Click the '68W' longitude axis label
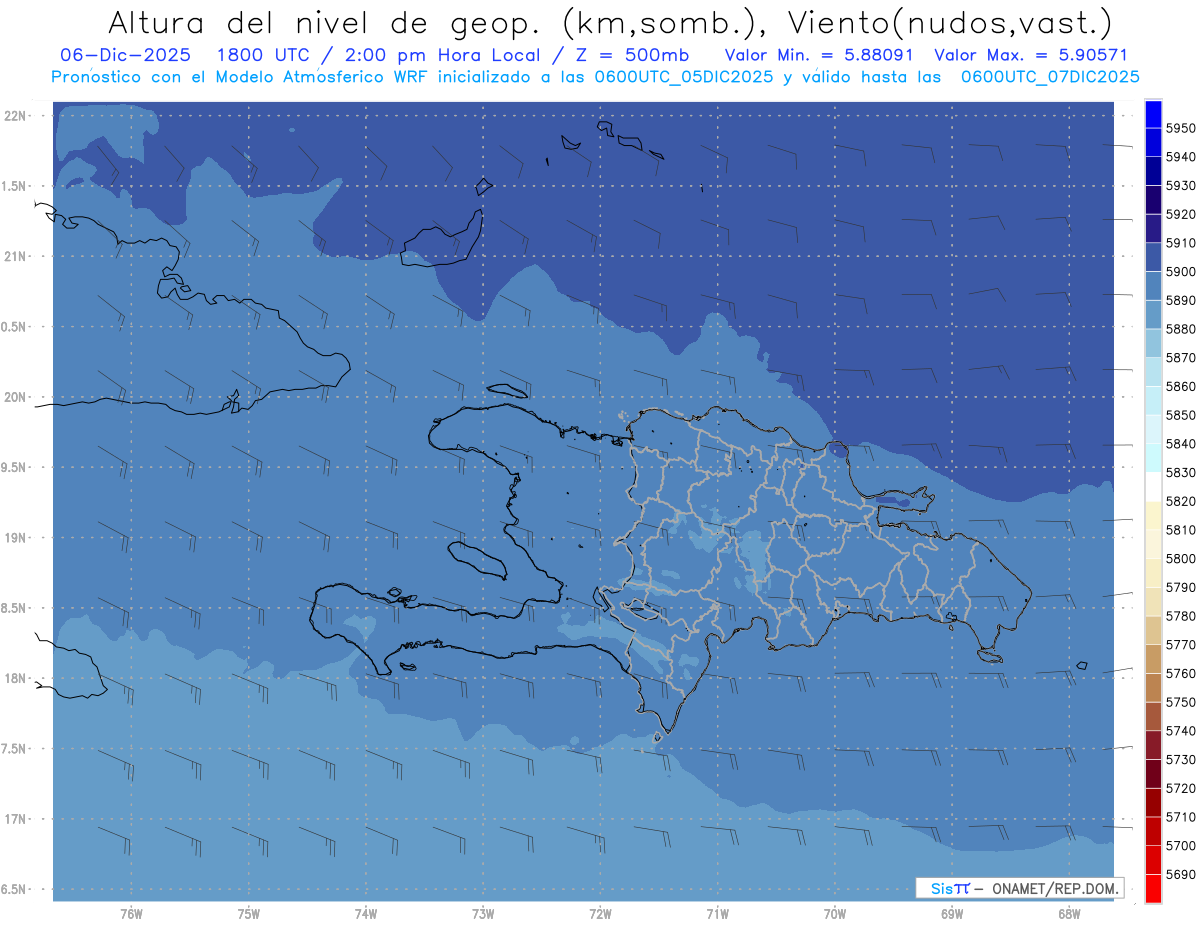This screenshot has width=1200, height=927. pos(1069,915)
